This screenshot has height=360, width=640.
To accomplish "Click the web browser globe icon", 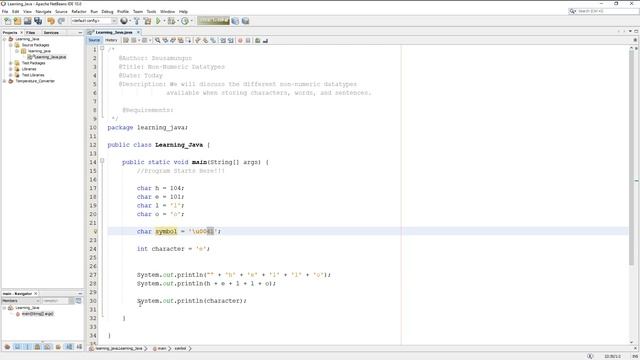I will point(124,21).
